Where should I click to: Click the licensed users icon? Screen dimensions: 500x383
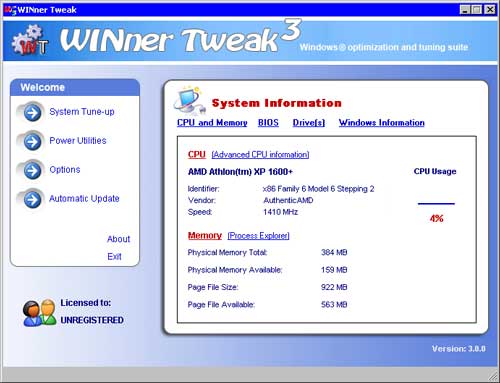point(39,312)
